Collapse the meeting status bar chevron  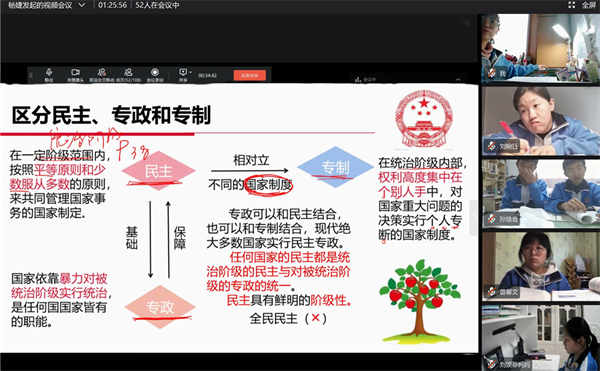(x=458, y=79)
